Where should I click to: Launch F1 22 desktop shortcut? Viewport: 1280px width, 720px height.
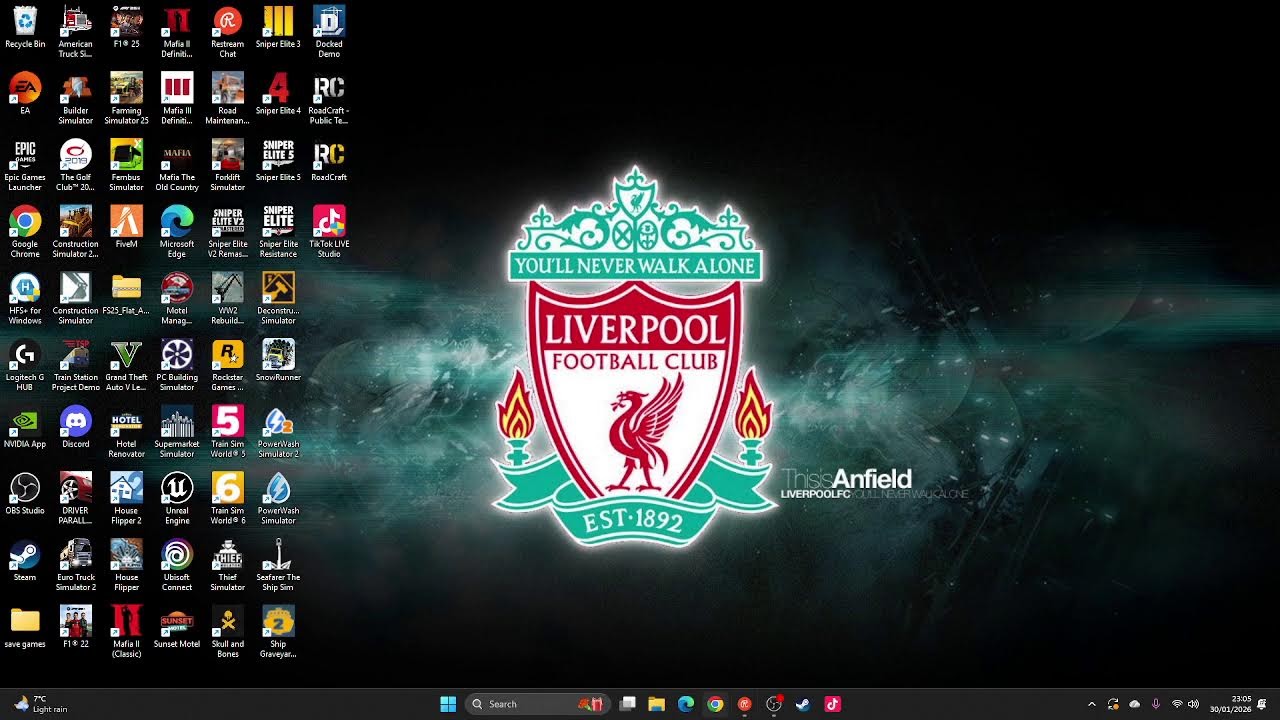pos(76,628)
